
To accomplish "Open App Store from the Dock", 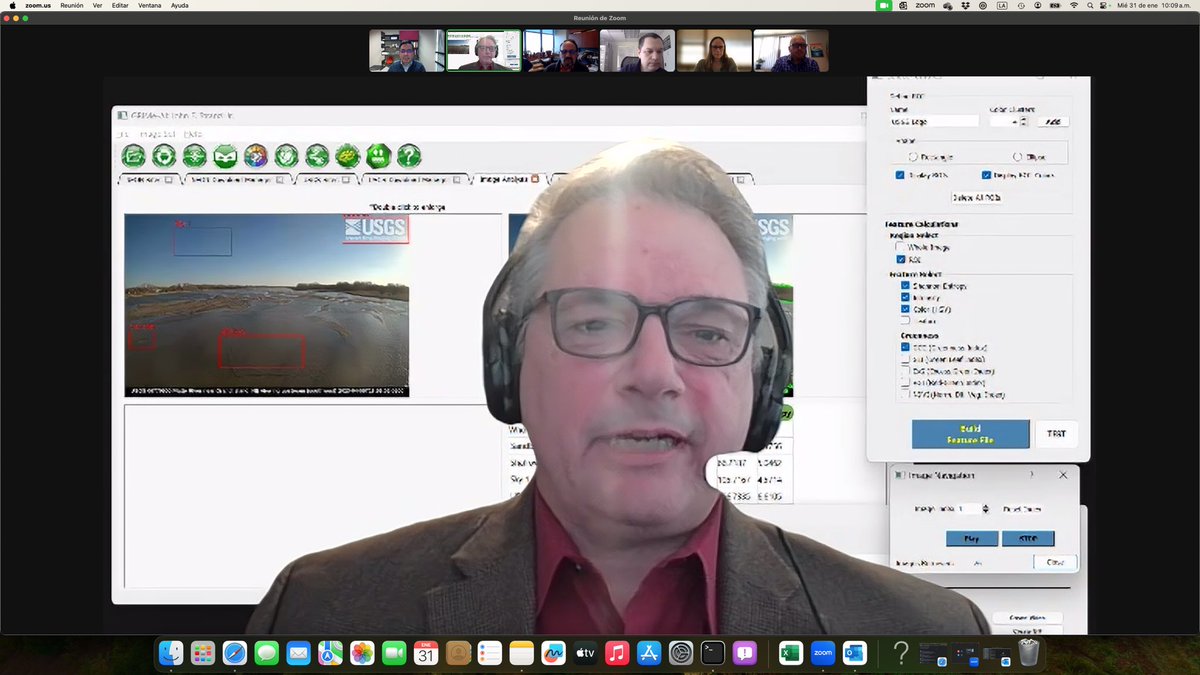I will tap(649, 653).
